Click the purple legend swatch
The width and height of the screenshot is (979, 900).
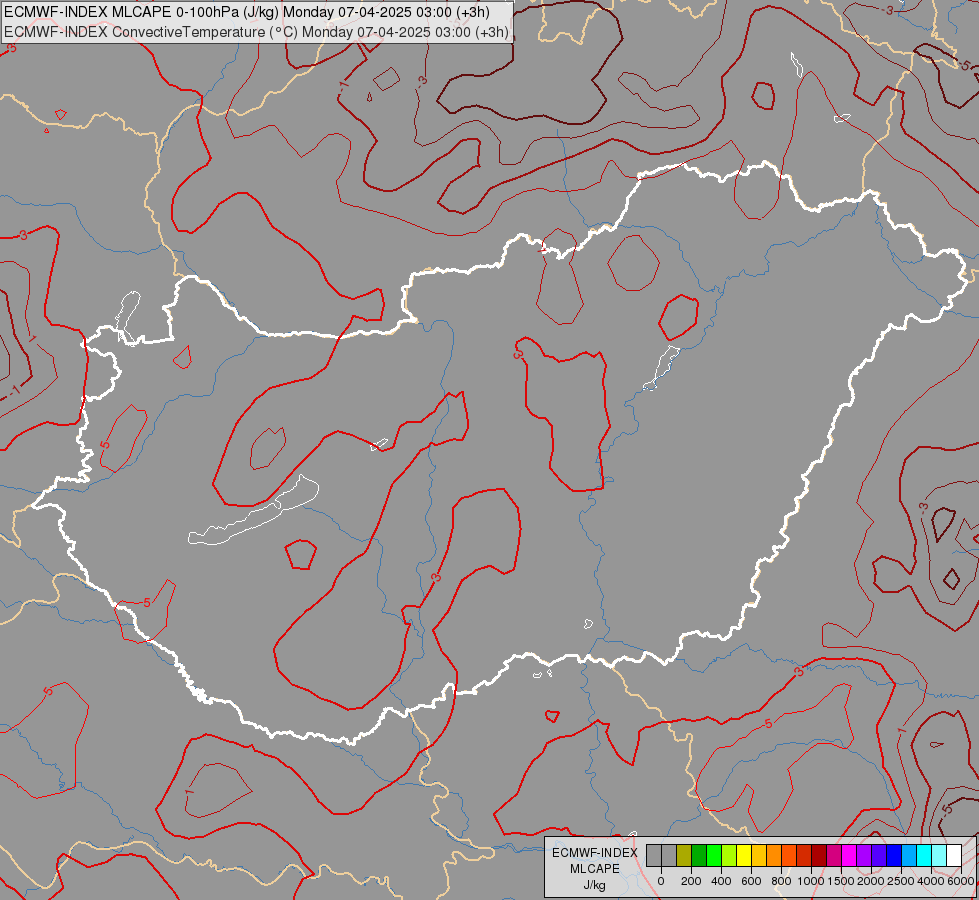pos(865,855)
